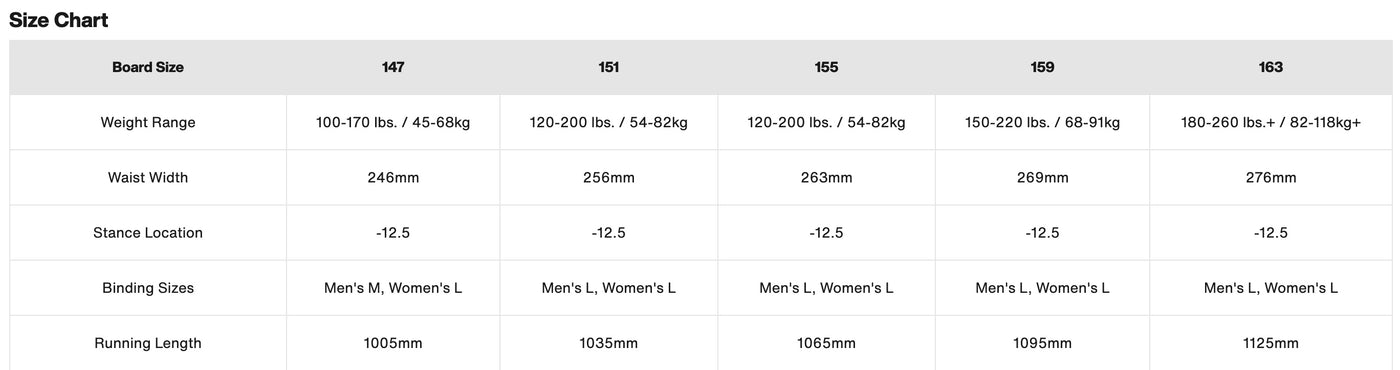This screenshot has height=370, width=1400.
Task: Click the 246mm waist width cell
Action: 393,178
